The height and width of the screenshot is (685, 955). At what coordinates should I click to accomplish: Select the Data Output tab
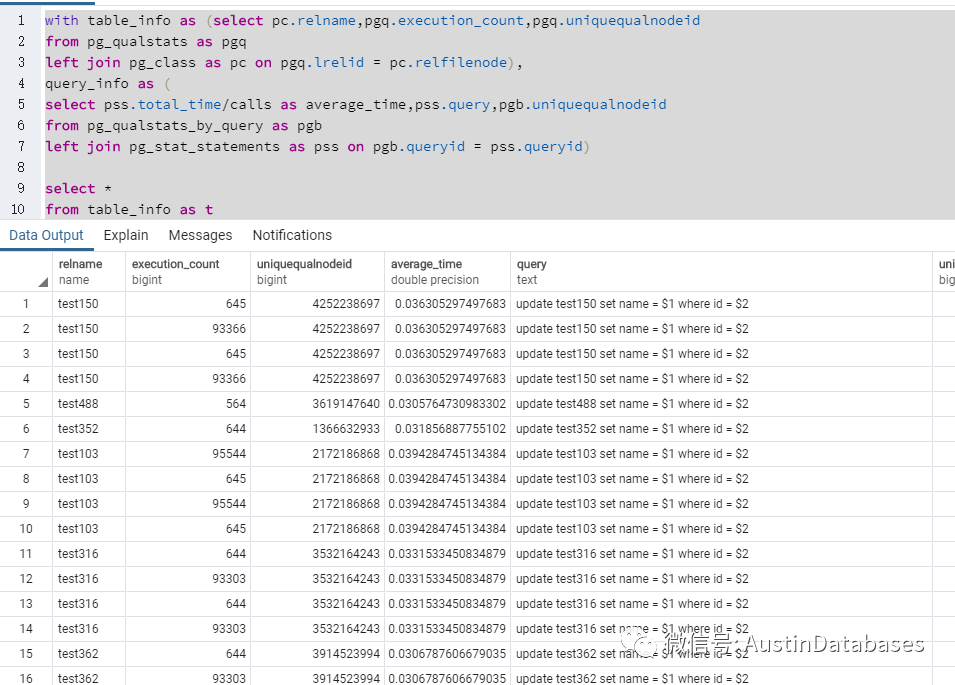click(46, 235)
